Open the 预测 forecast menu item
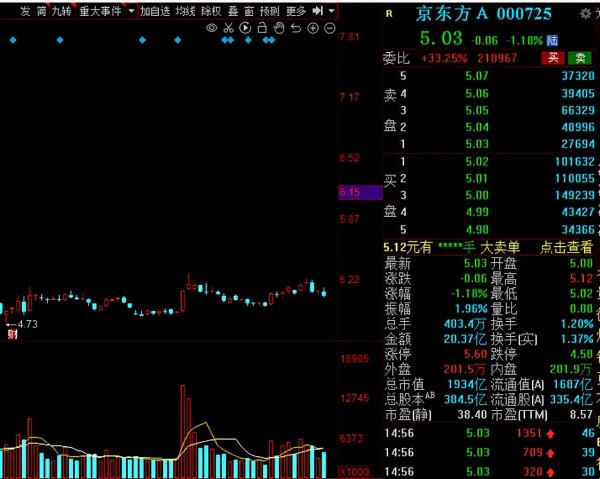 pos(269,11)
